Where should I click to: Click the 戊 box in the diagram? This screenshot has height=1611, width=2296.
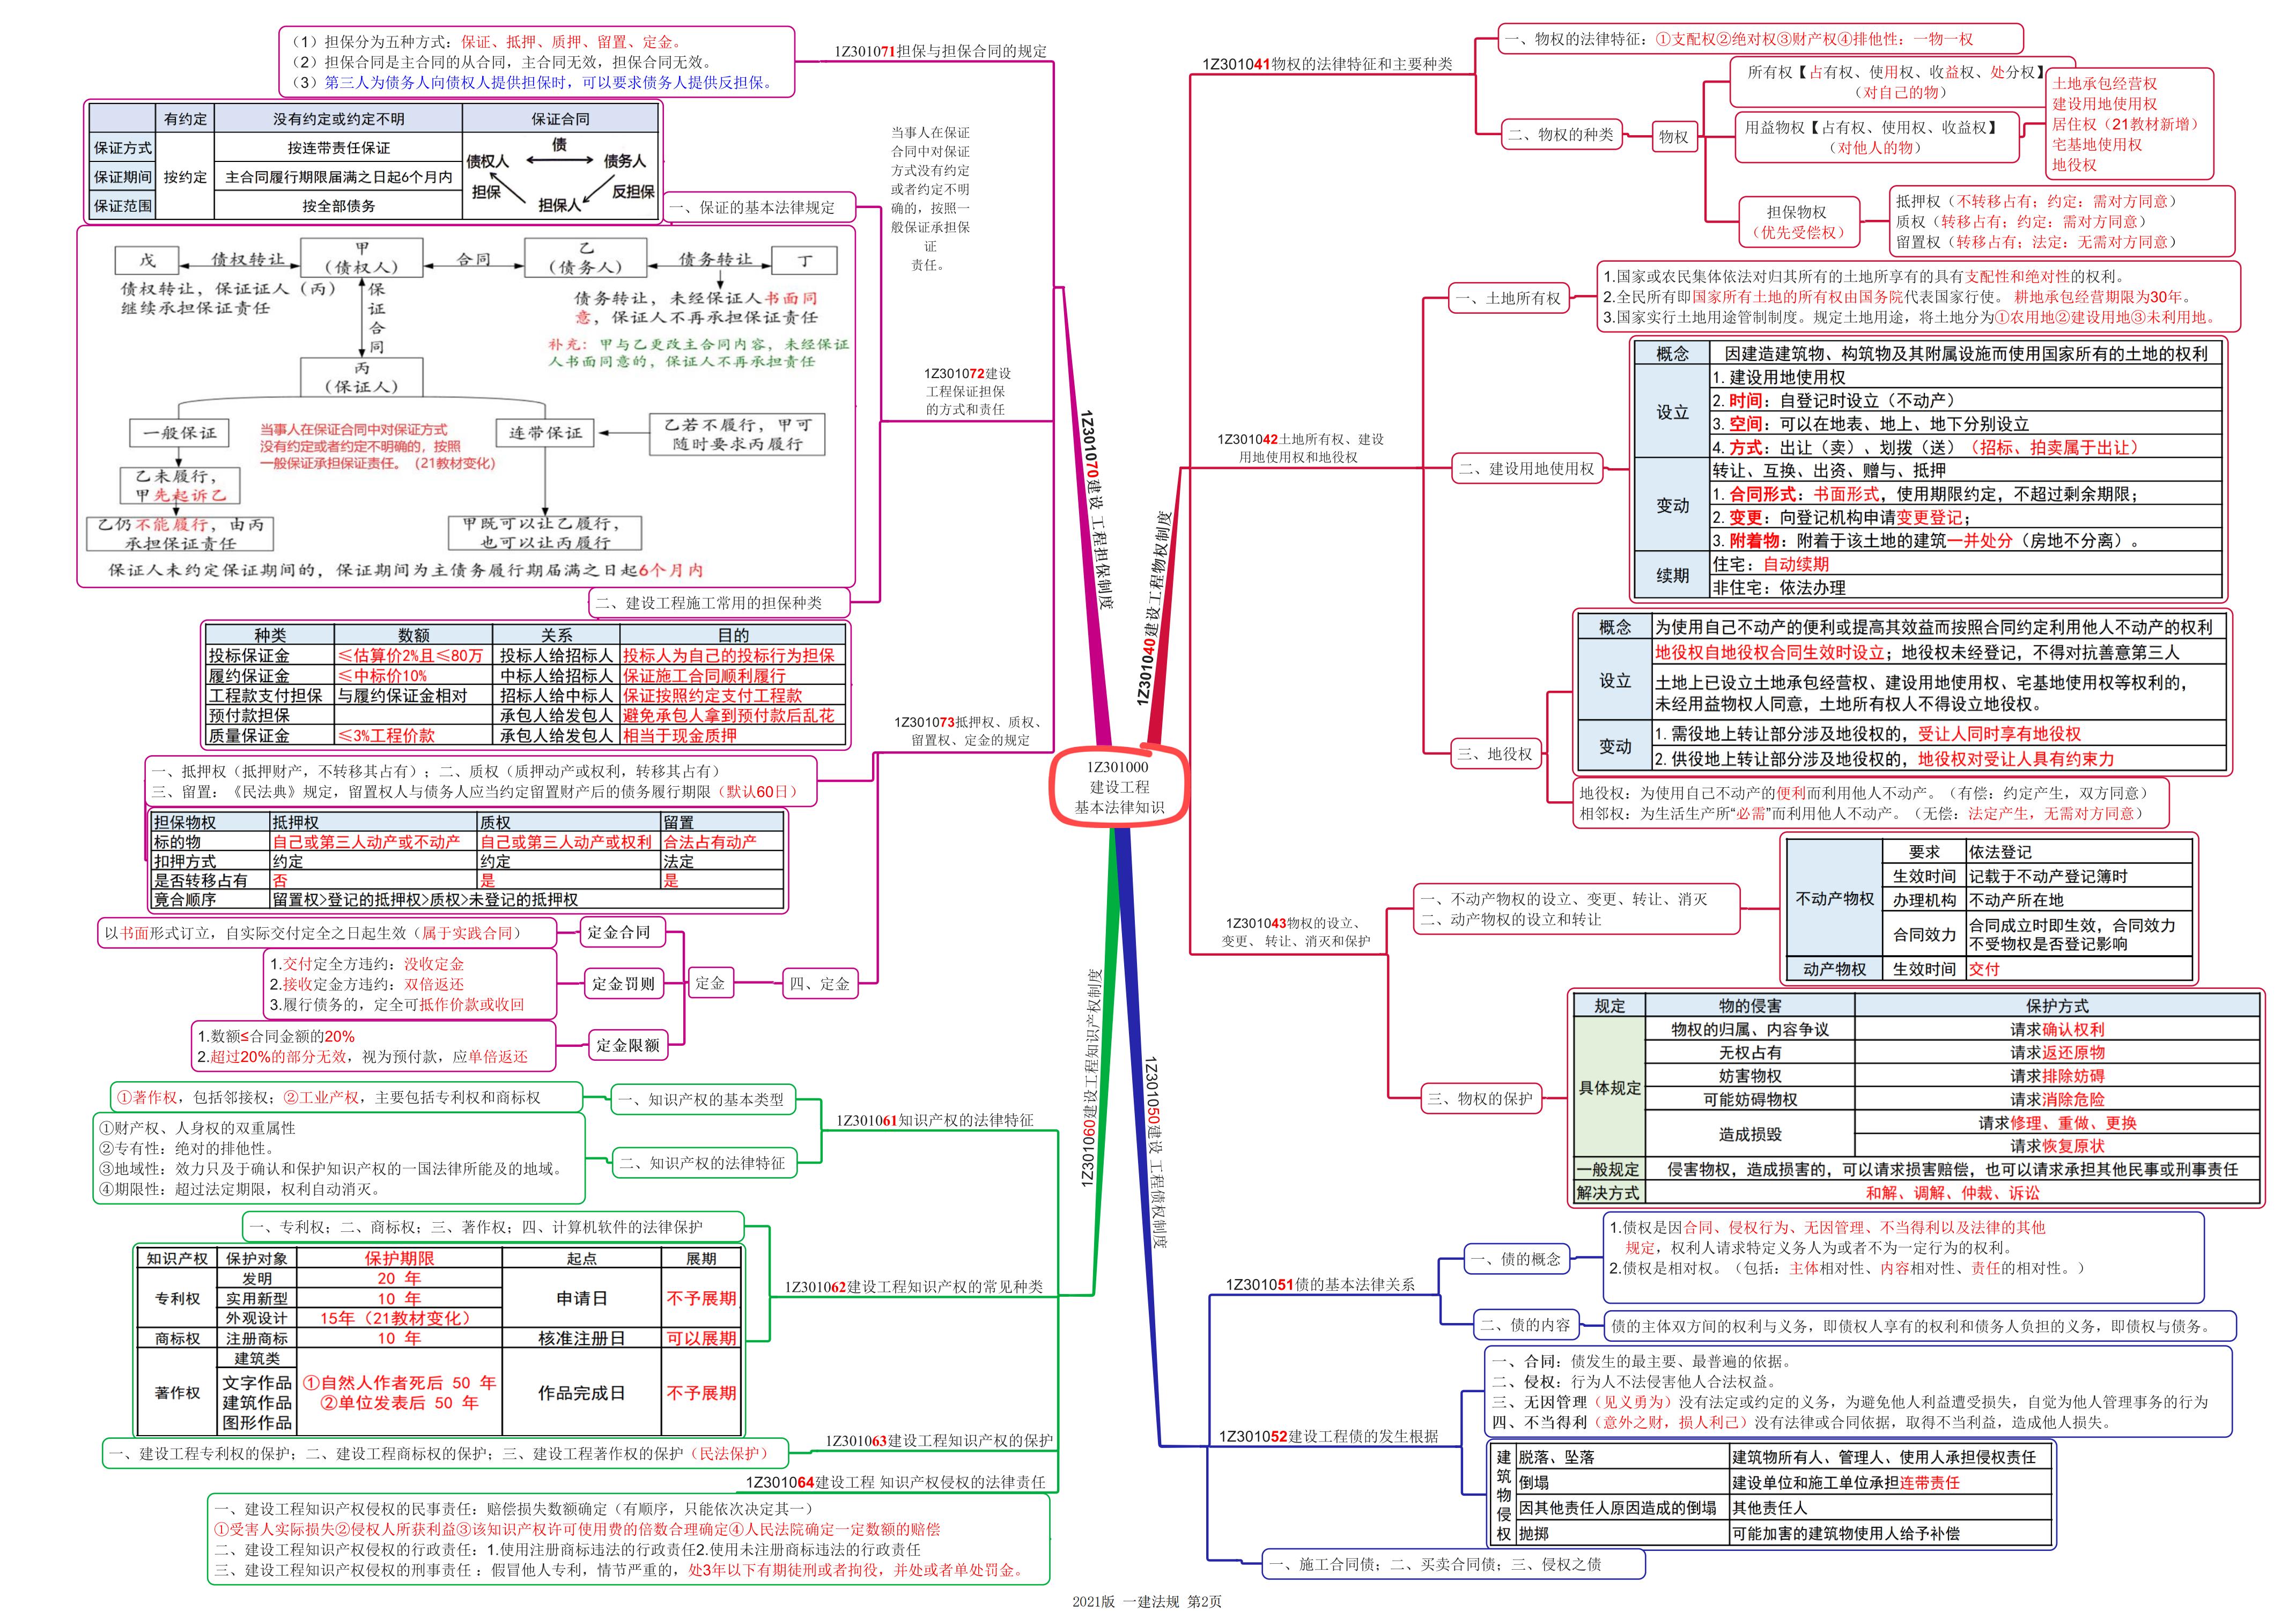tap(147, 260)
